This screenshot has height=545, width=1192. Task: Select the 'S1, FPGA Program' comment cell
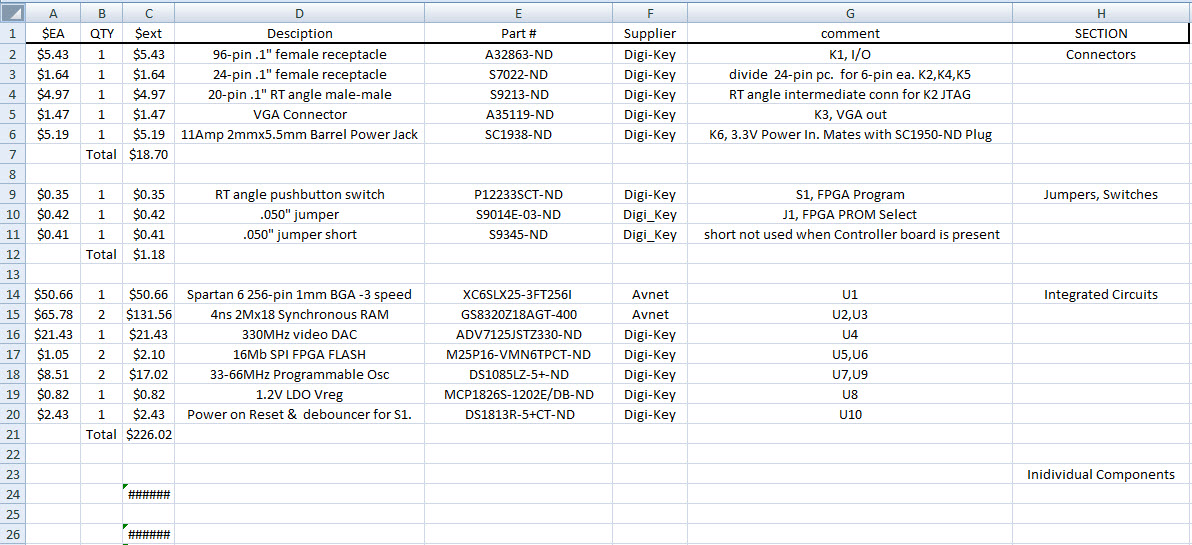849,194
